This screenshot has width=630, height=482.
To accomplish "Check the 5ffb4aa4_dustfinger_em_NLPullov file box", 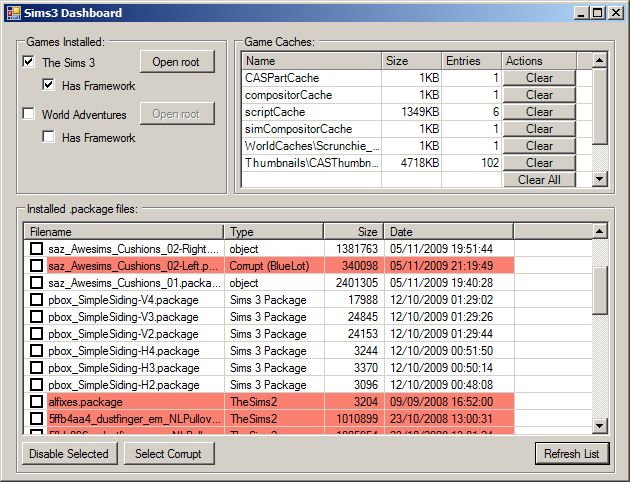I will pos(37,419).
